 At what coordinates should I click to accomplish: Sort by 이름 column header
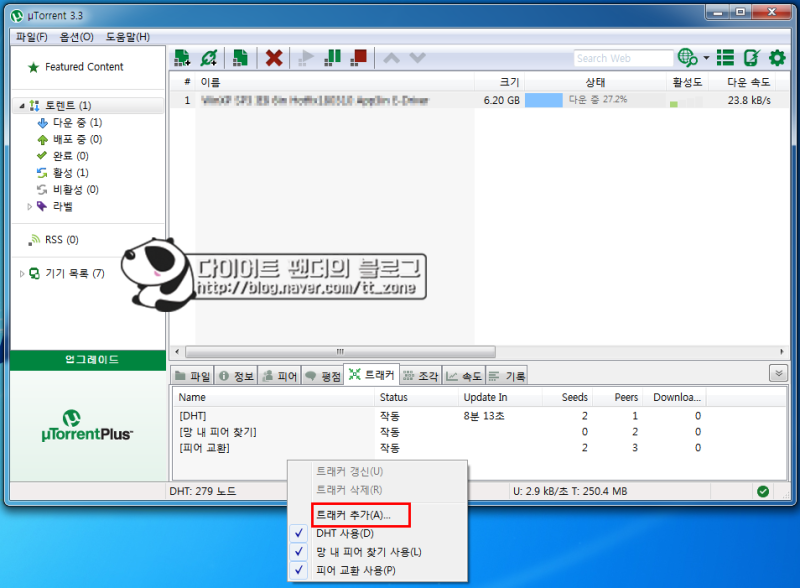click(x=334, y=82)
